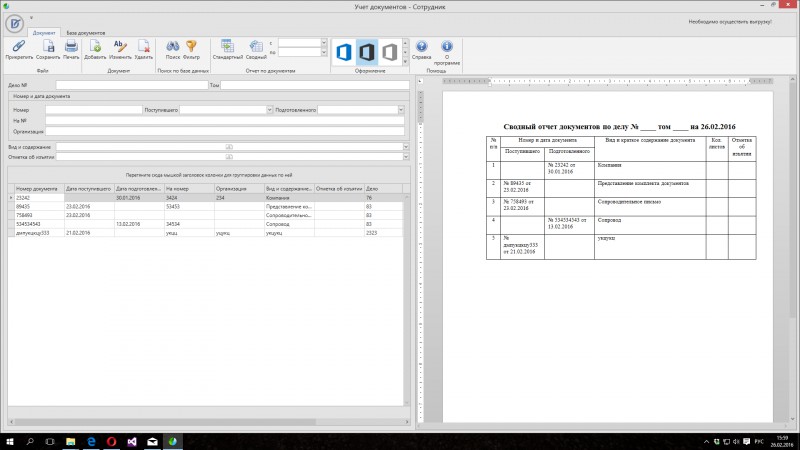
Task: Click the Прикрепить paperclip icon
Action: click(x=19, y=46)
